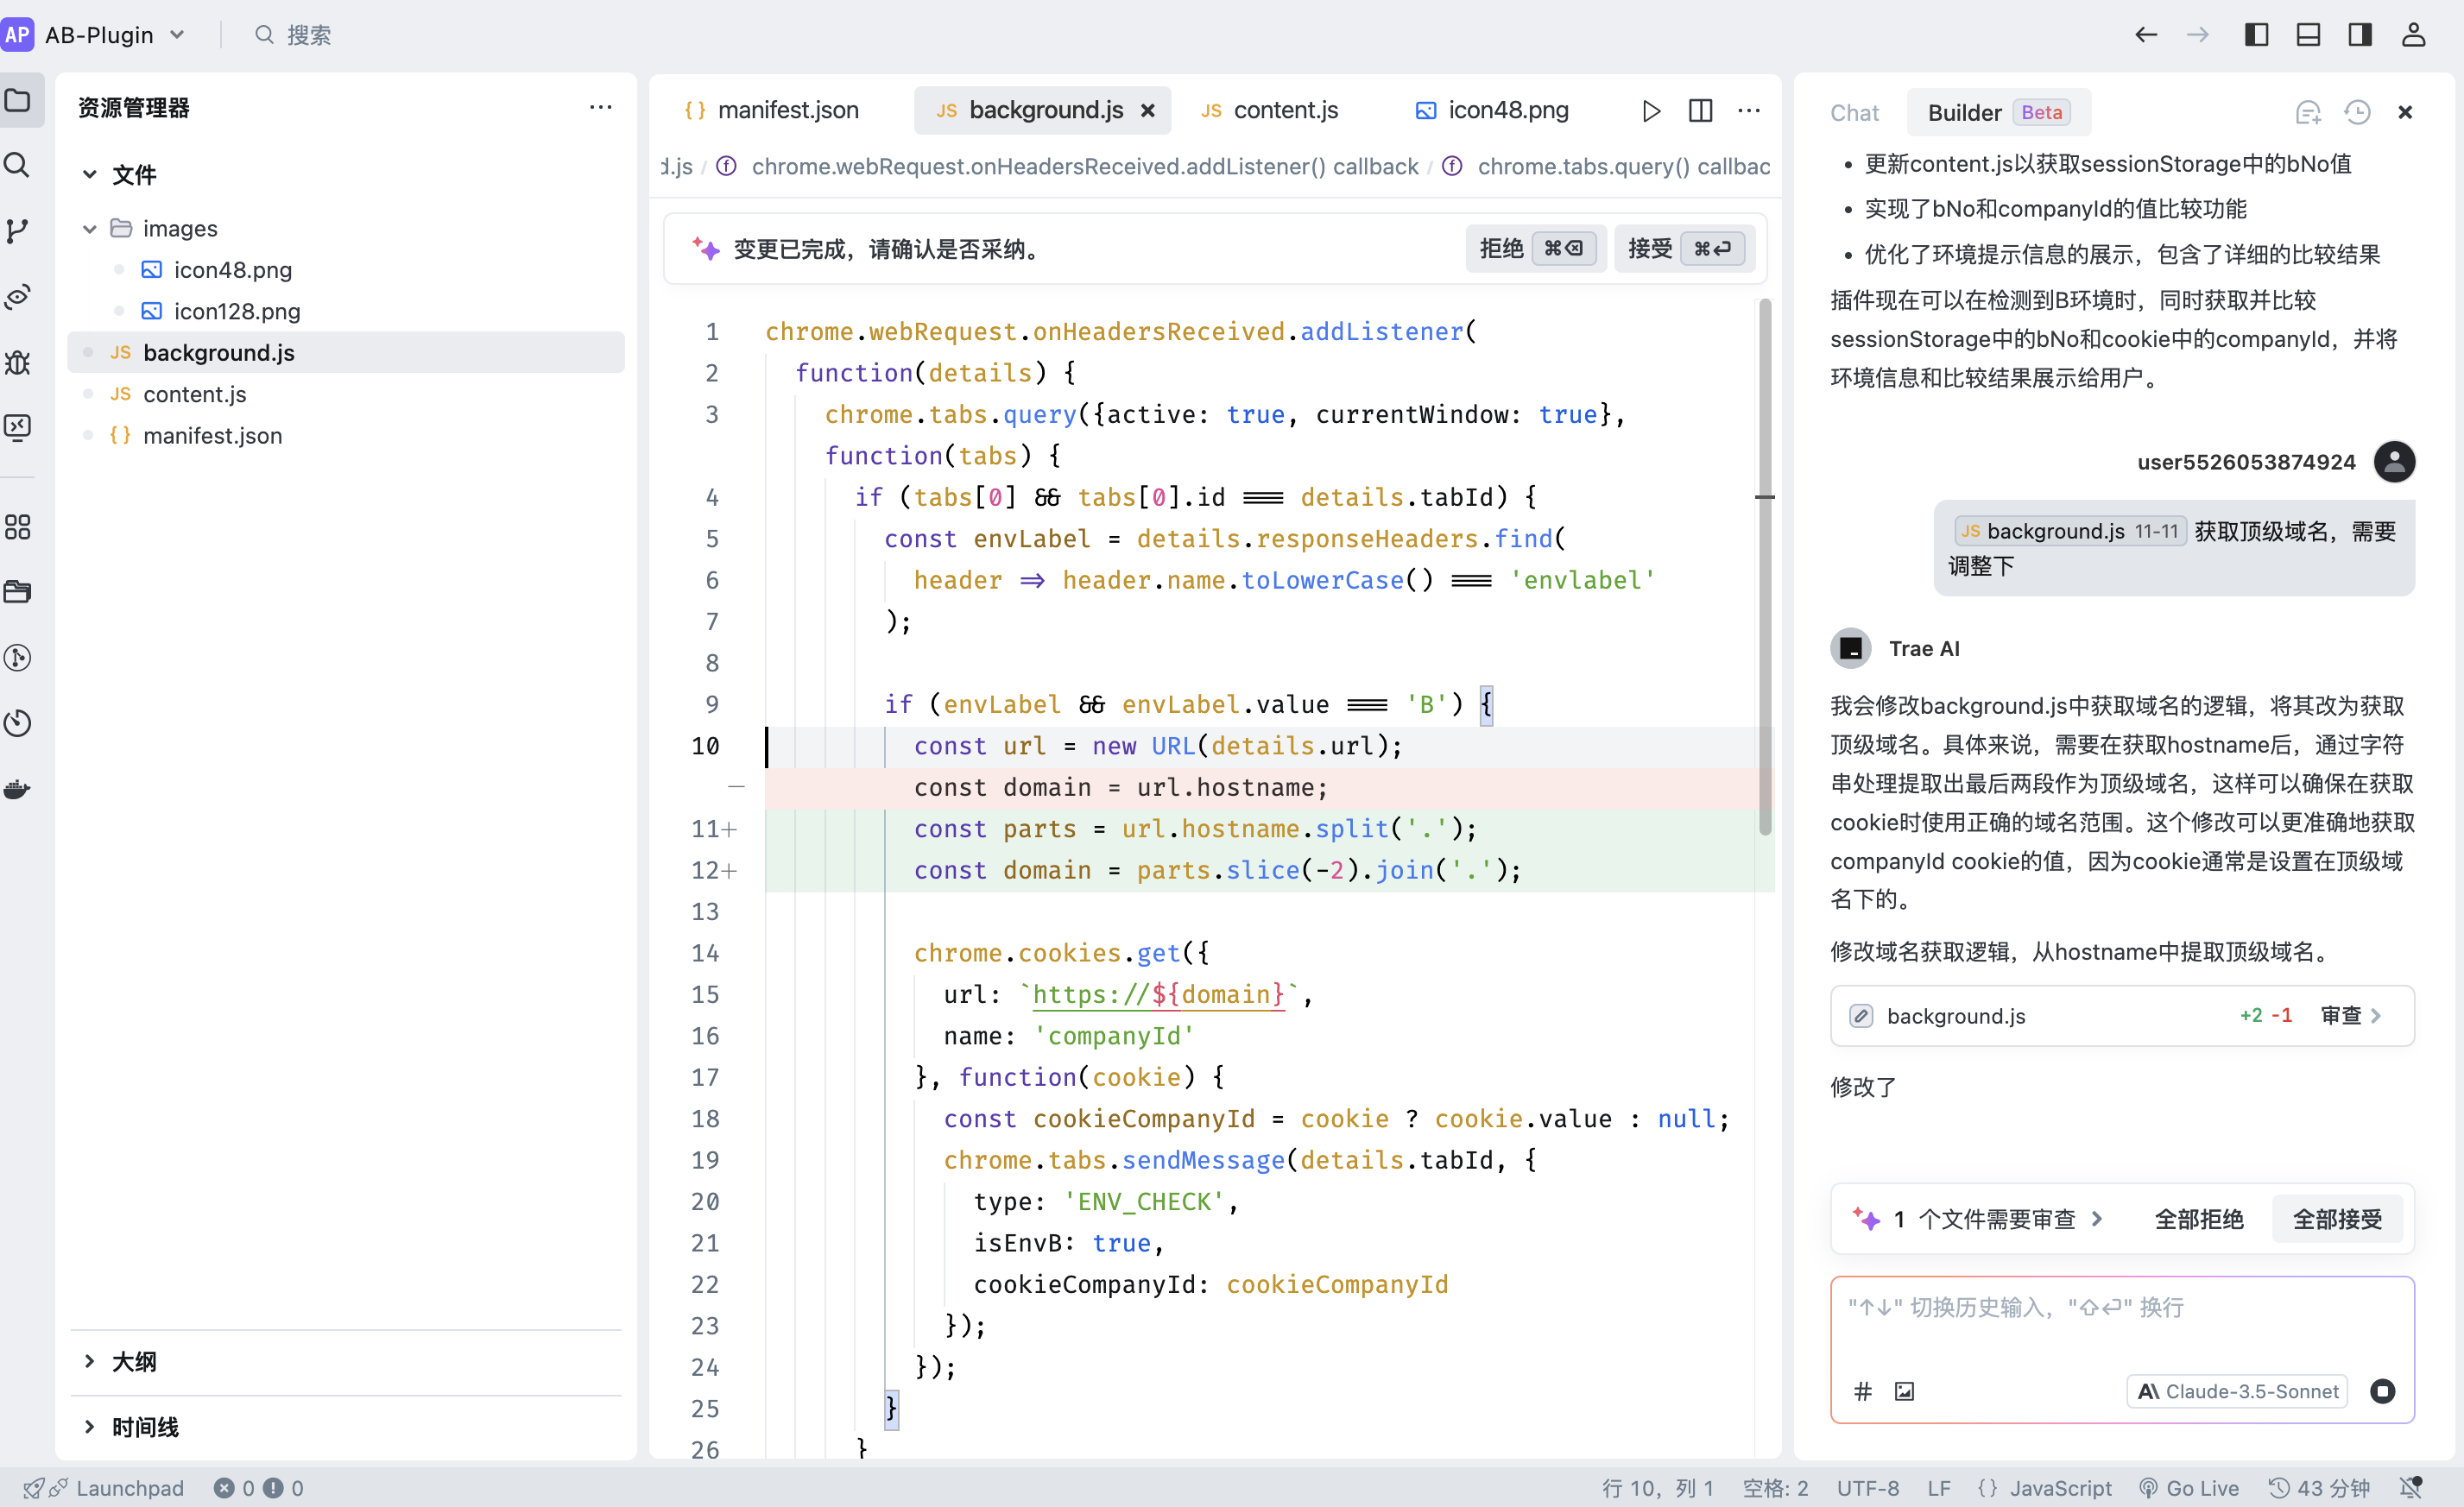This screenshot has height=1507, width=2464.
Task: Click the LF line ending setting
Action: [x=1939, y=1488]
